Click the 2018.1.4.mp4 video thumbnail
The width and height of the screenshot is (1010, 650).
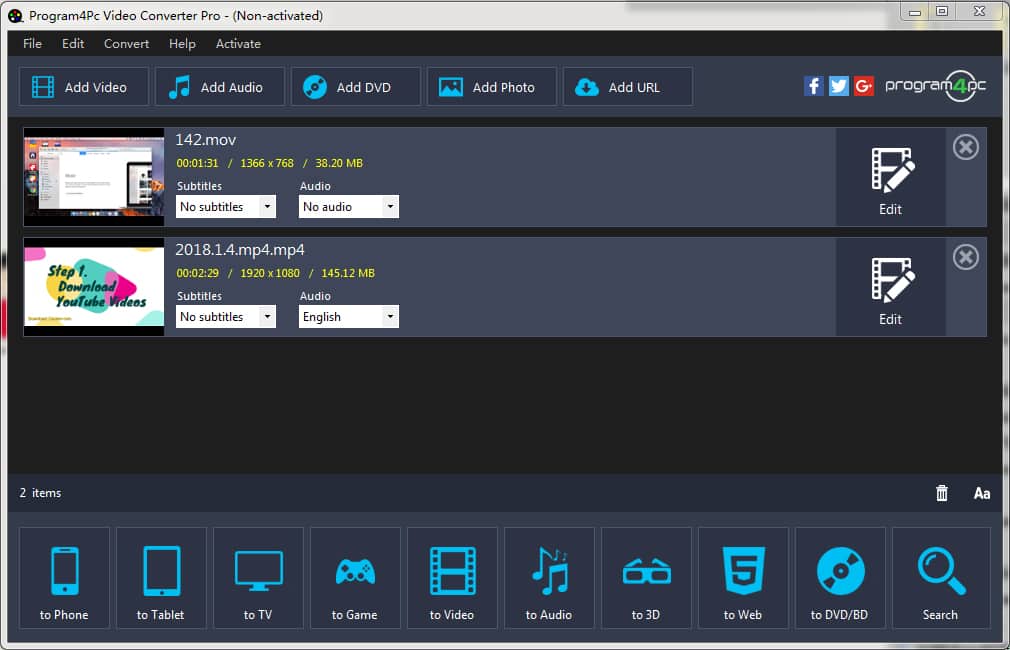click(94, 286)
